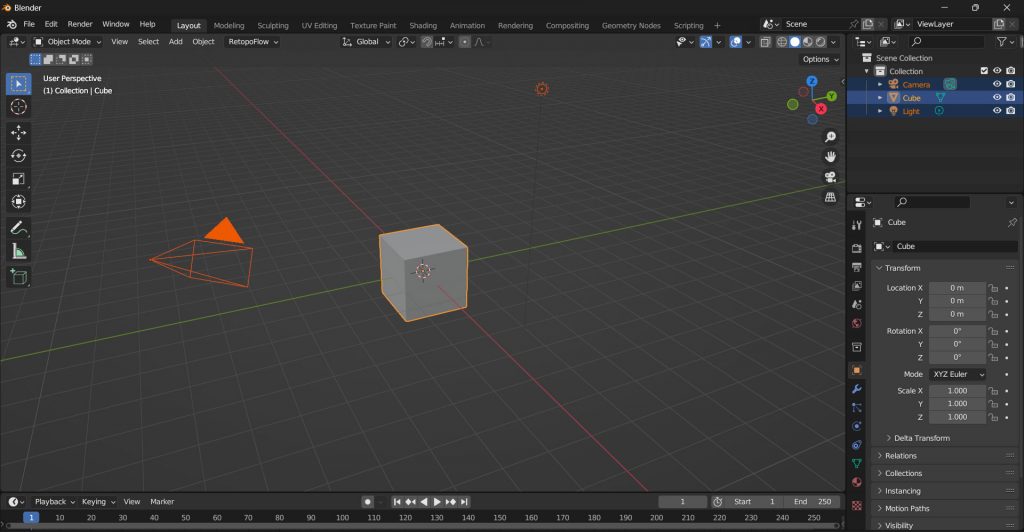Viewport: 1024px width, 532px height.
Task: Click the Options button in viewport
Action: 820,59
